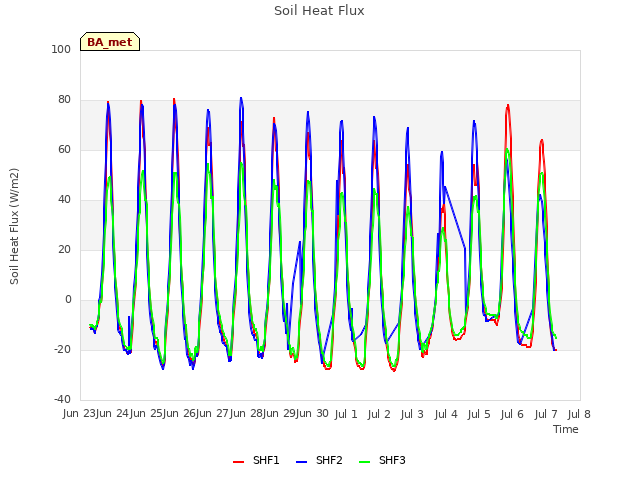Click the Jun 27 x-axis tick label

pos(212,414)
